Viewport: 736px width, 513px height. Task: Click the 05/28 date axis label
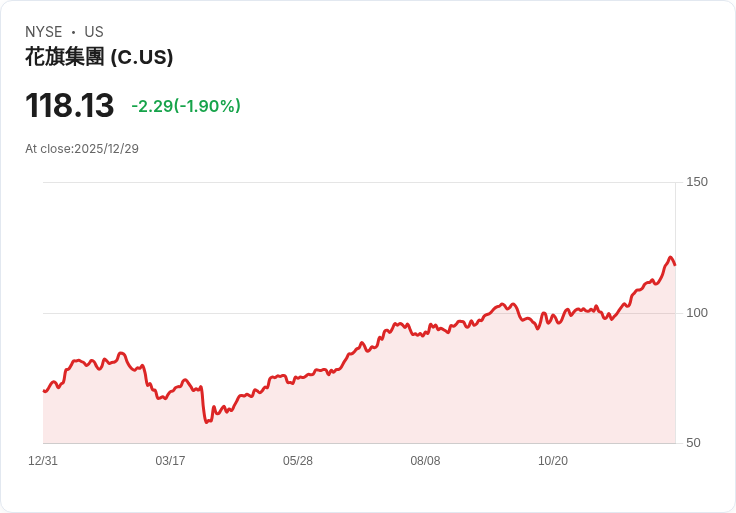point(298,460)
